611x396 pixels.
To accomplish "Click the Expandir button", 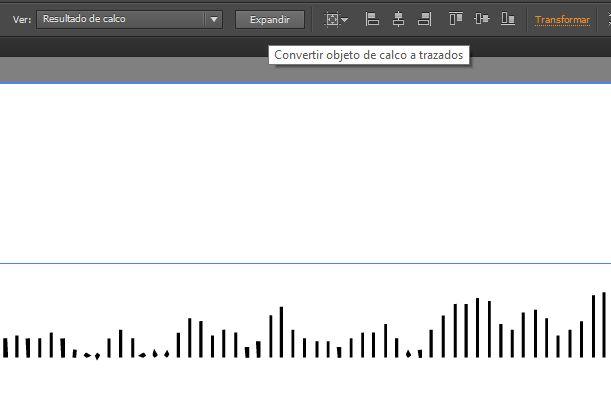I will coord(270,19).
